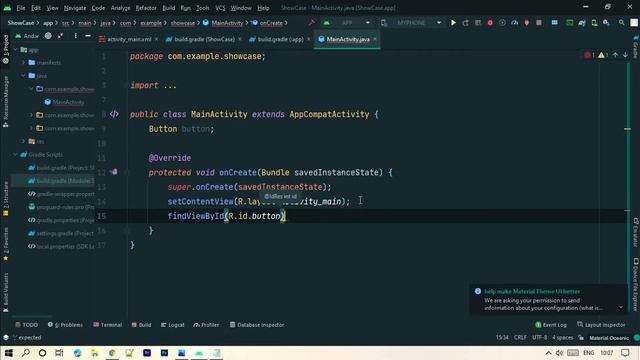Open the VCS menu
The image size is (640, 360).
click(220, 8)
